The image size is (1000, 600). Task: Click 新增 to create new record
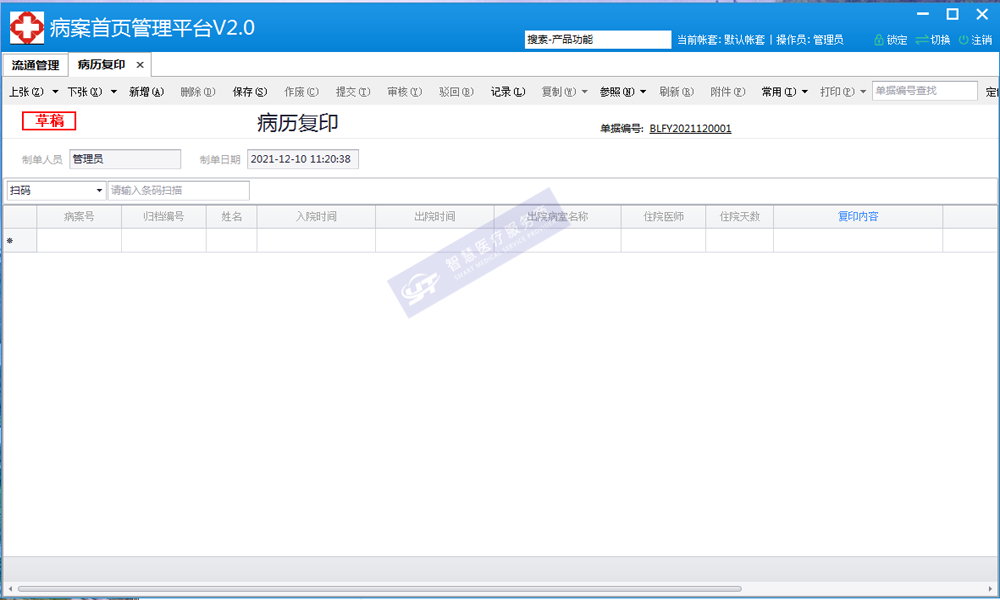[146, 92]
